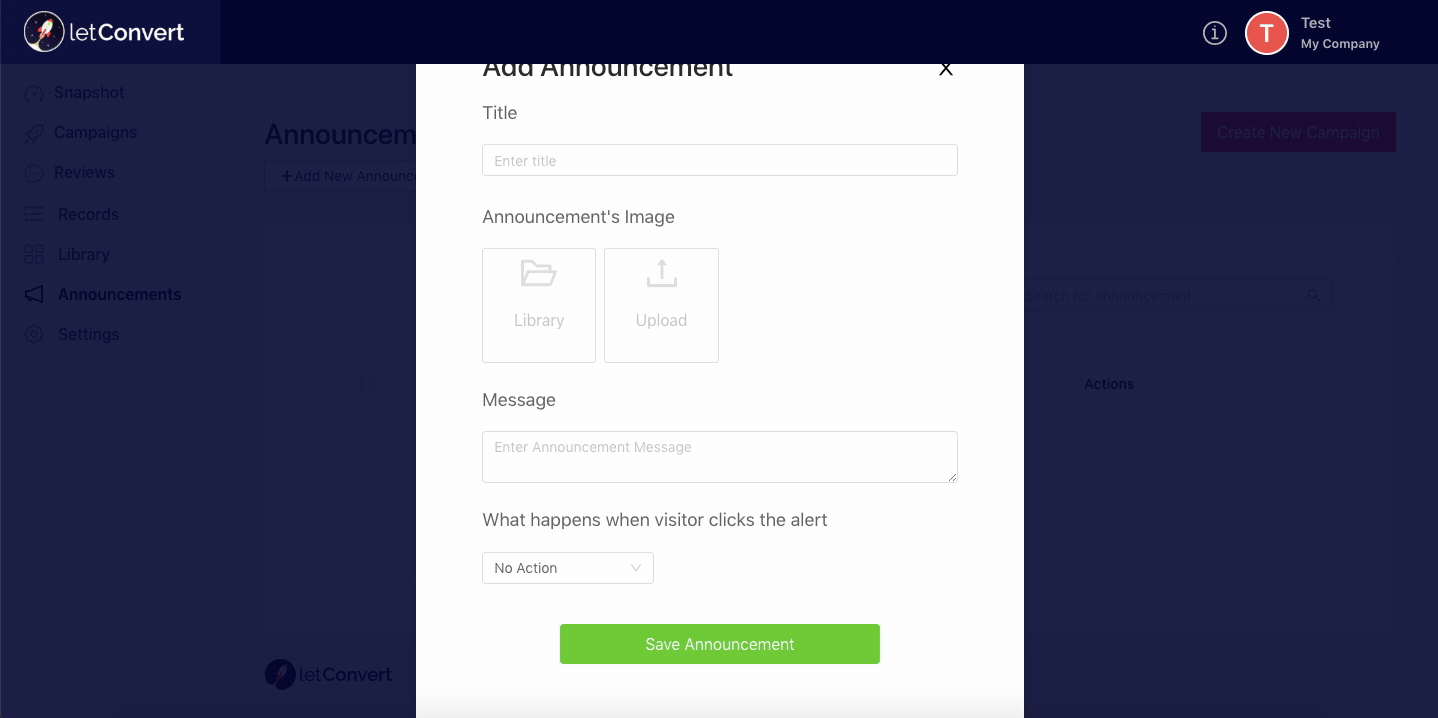Click the letConvert rocket logo

pos(43,32)
